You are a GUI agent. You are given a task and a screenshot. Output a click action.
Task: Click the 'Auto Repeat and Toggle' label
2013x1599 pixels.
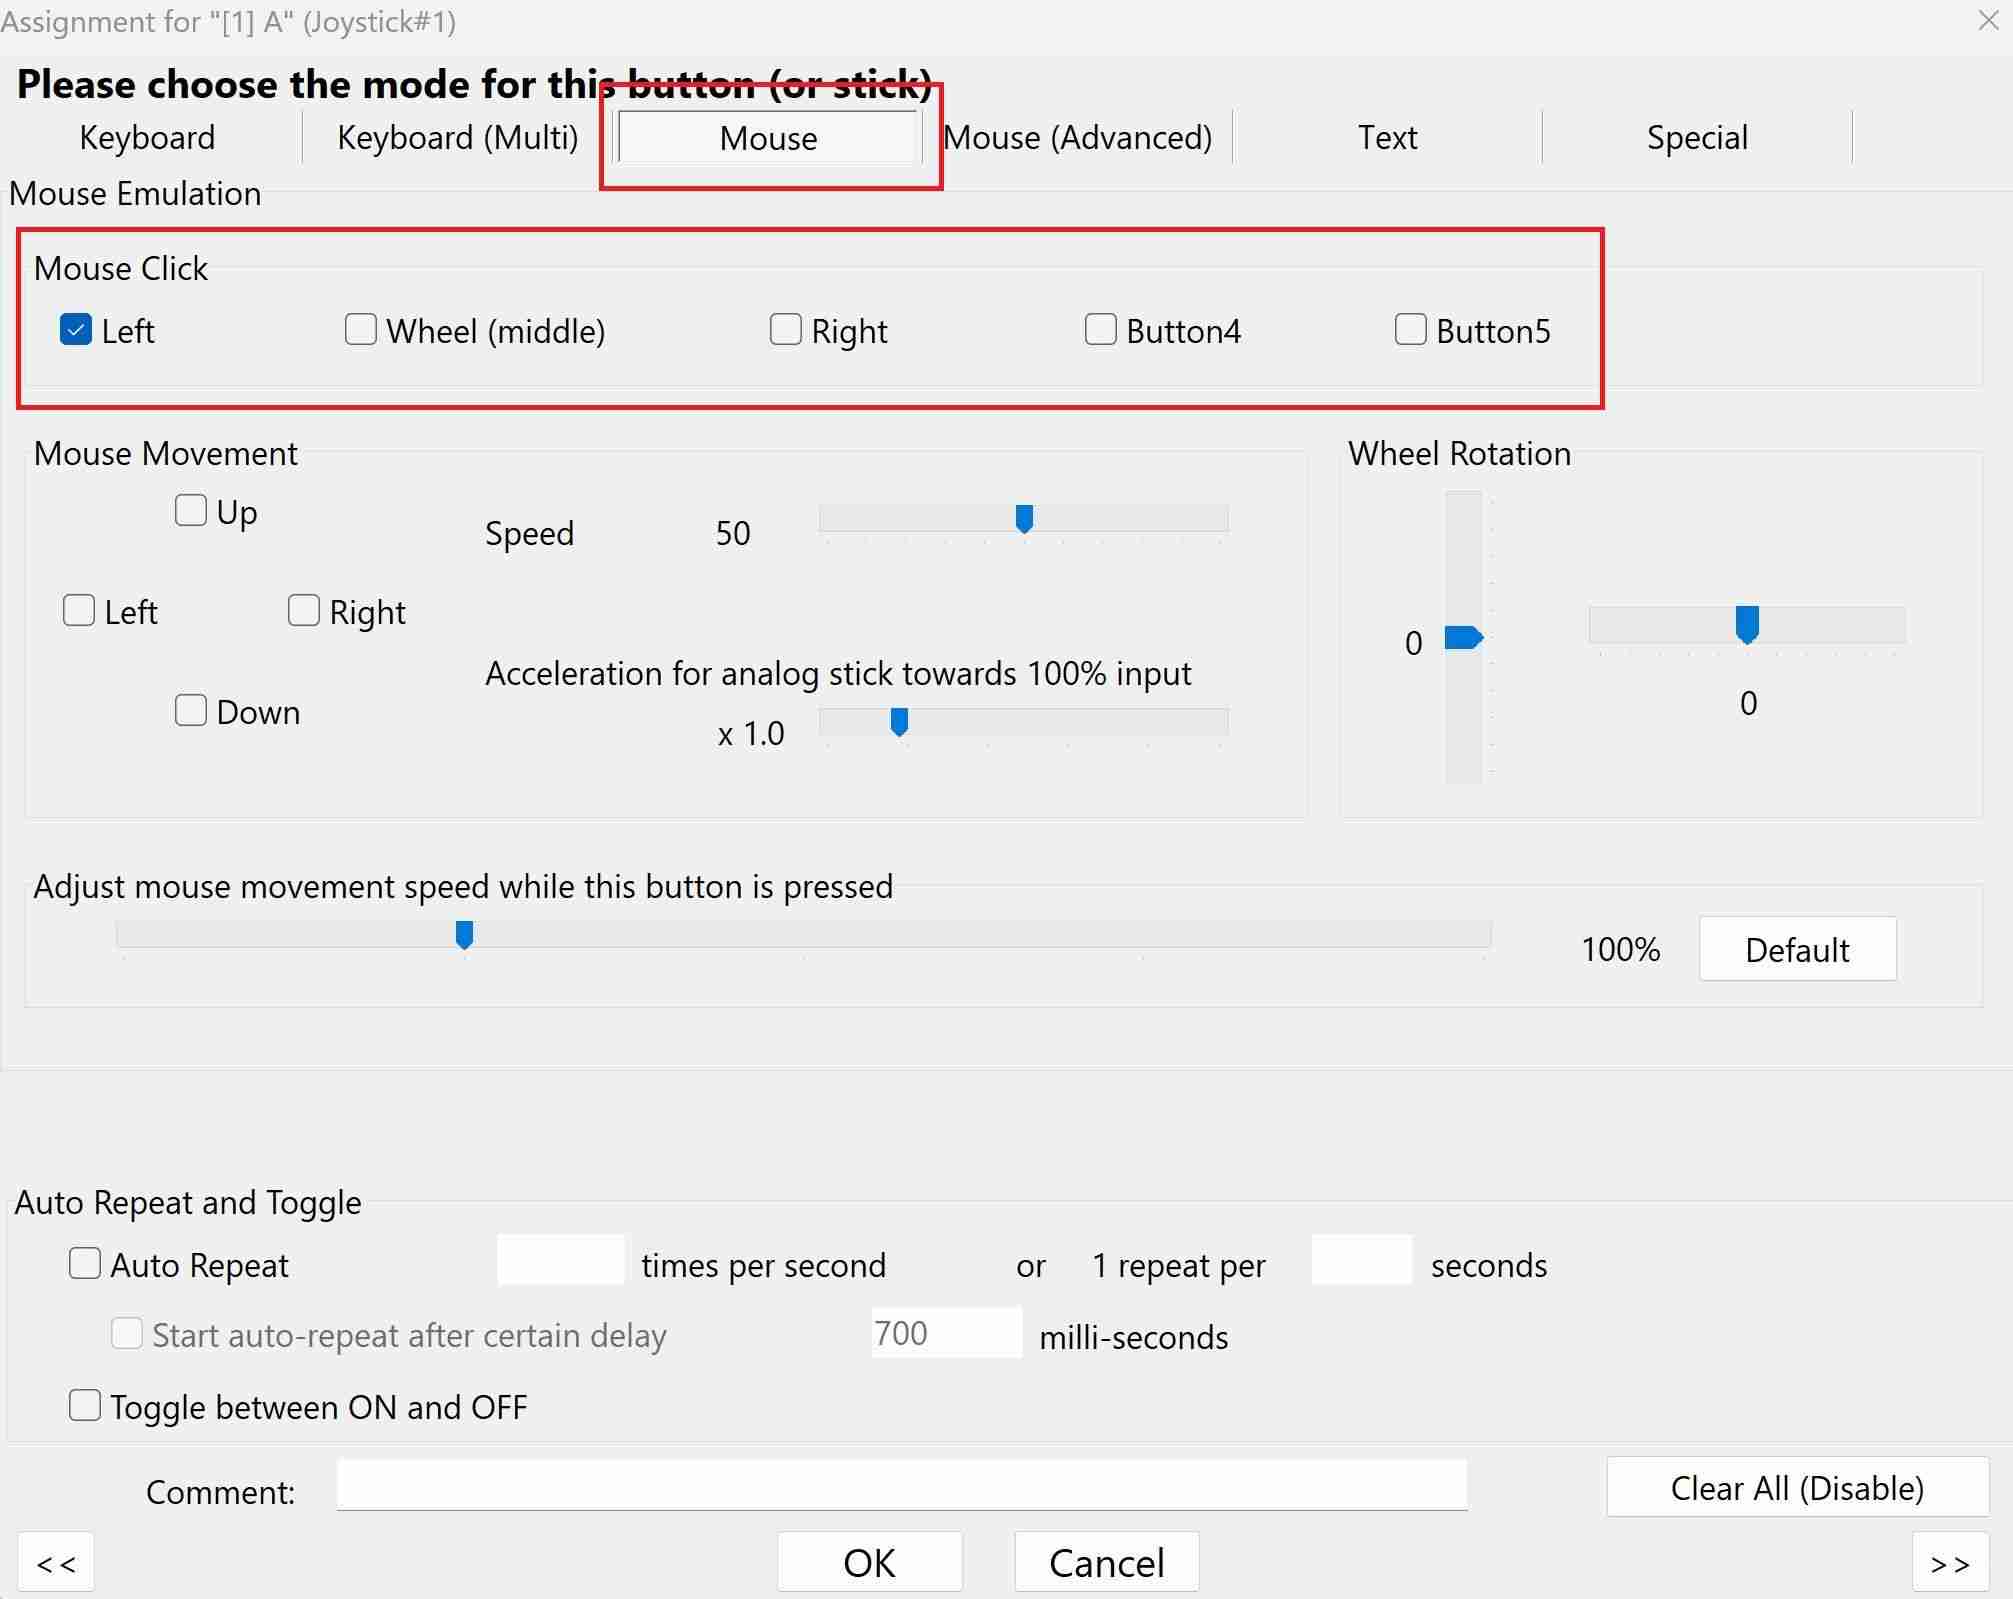coord(188,1202)
